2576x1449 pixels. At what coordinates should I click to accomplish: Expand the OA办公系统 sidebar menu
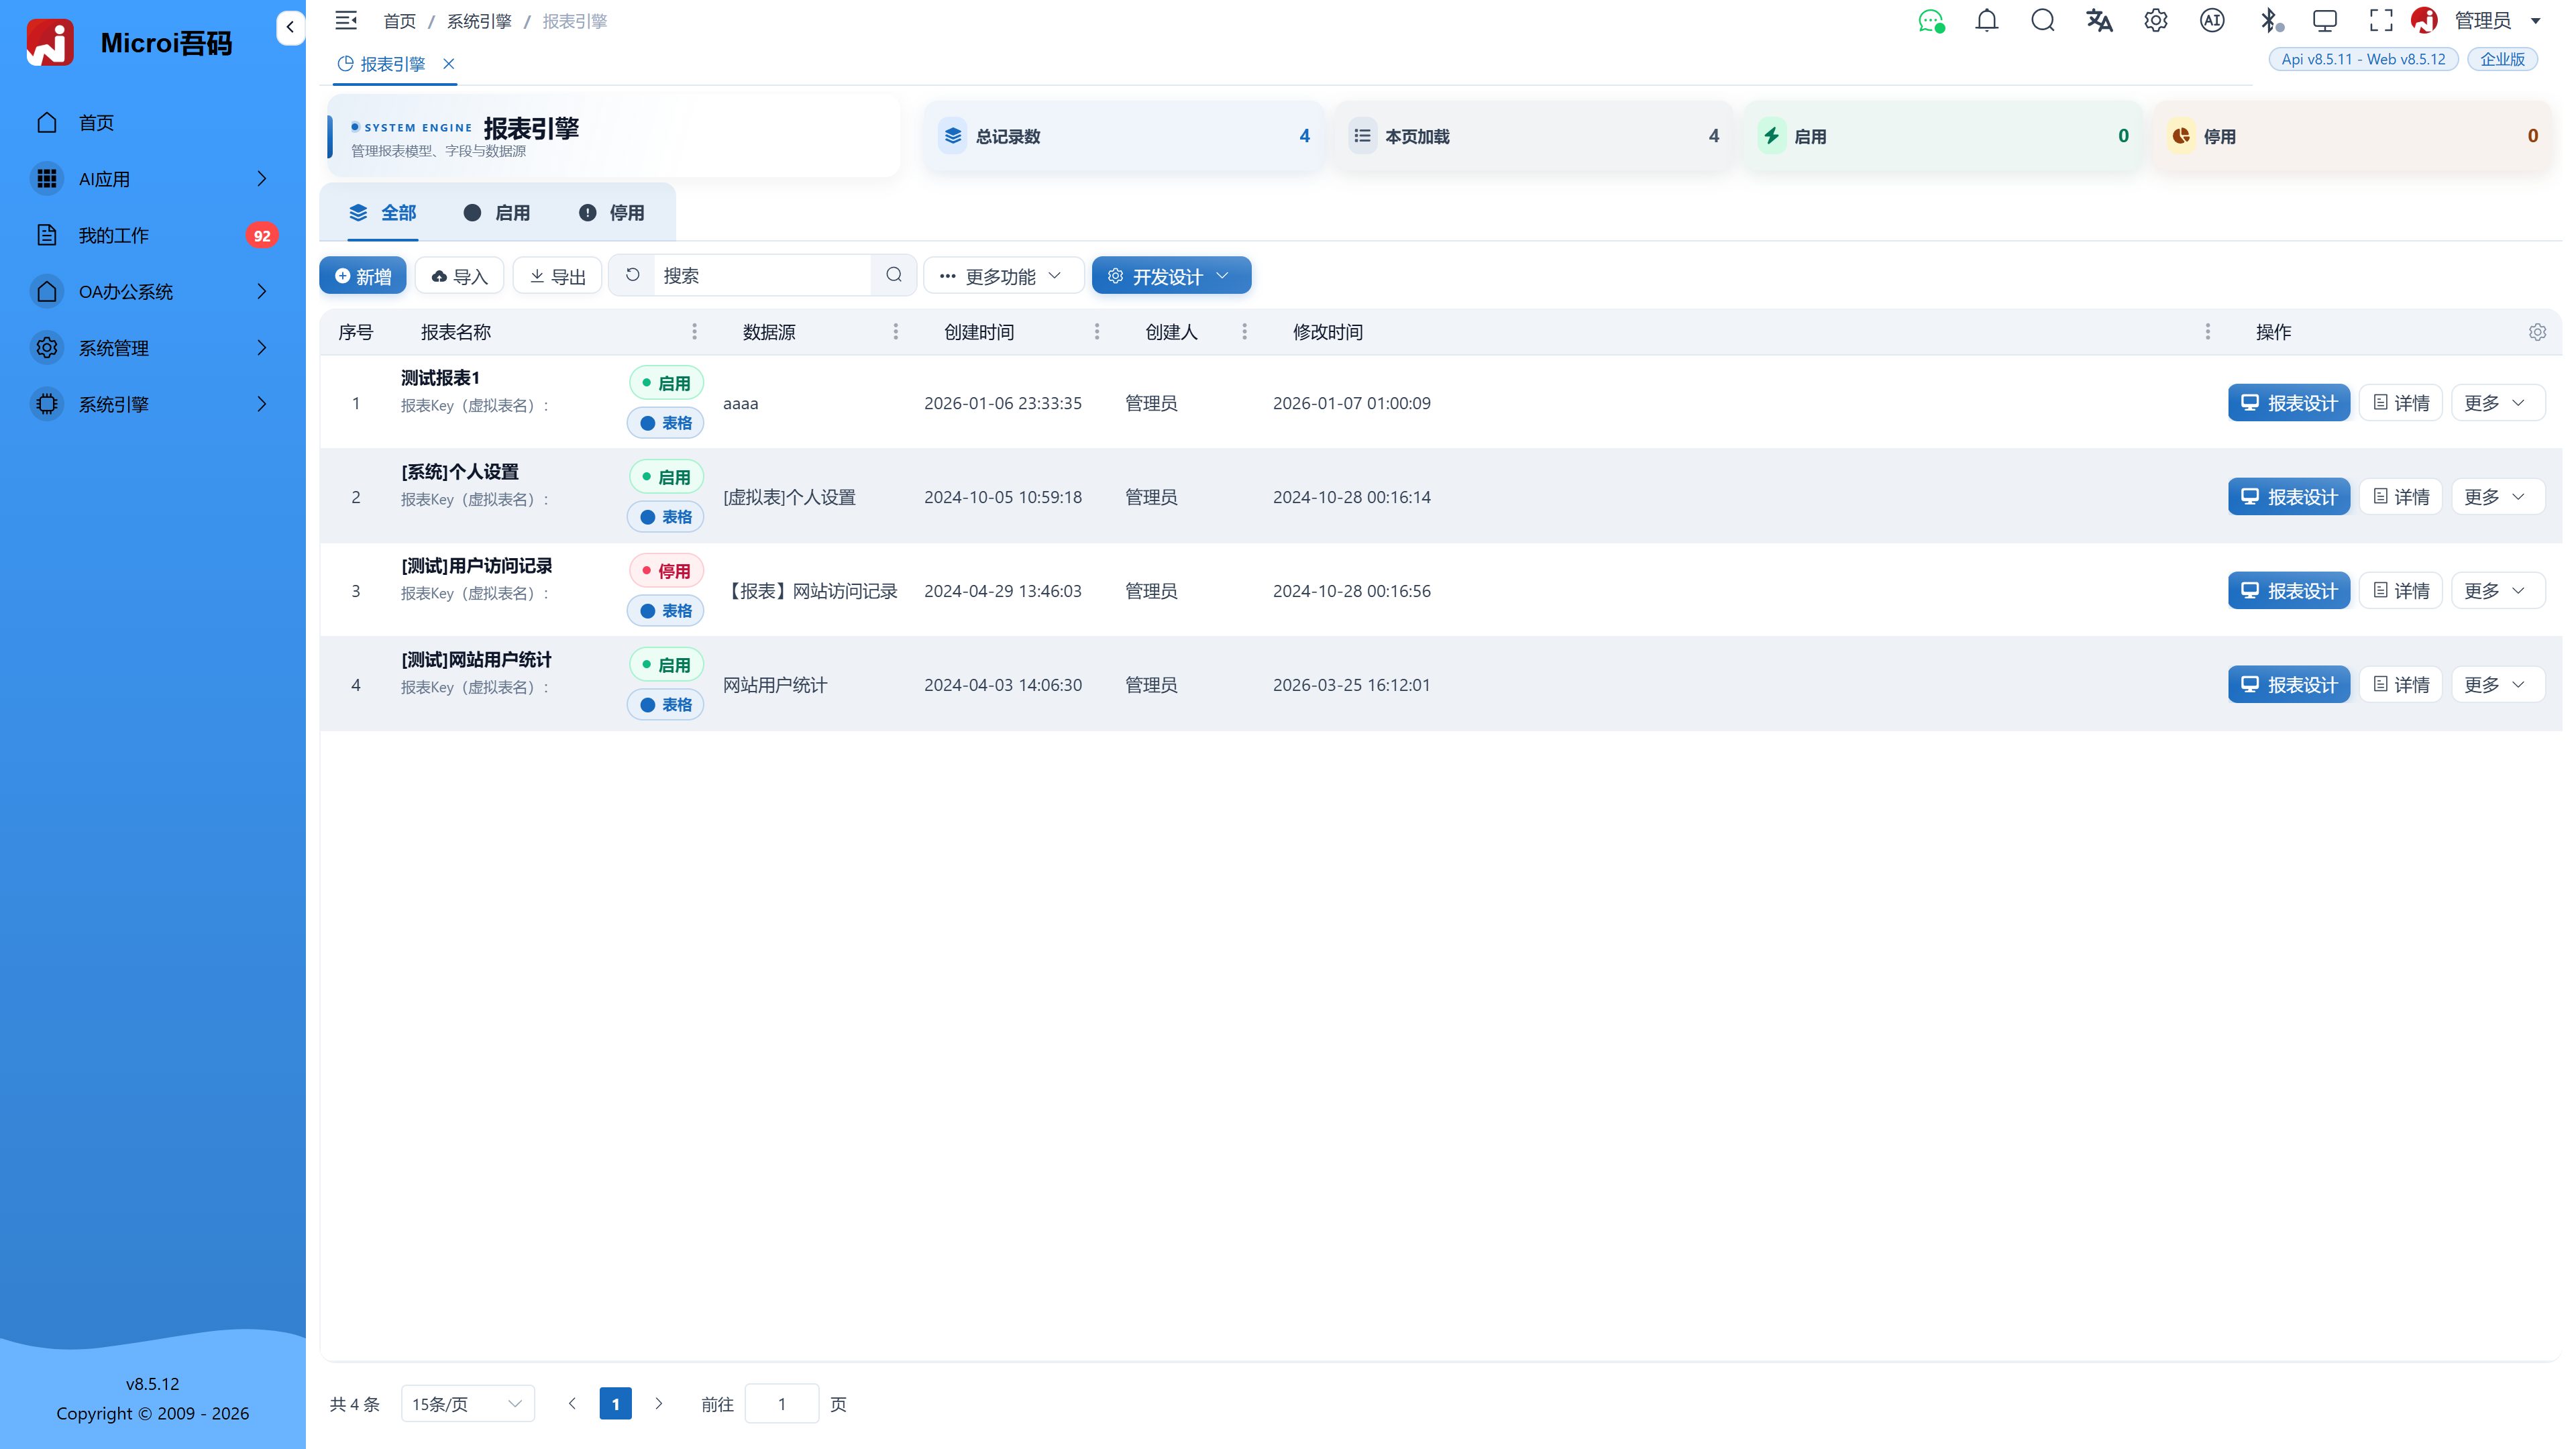pos(152,292)
